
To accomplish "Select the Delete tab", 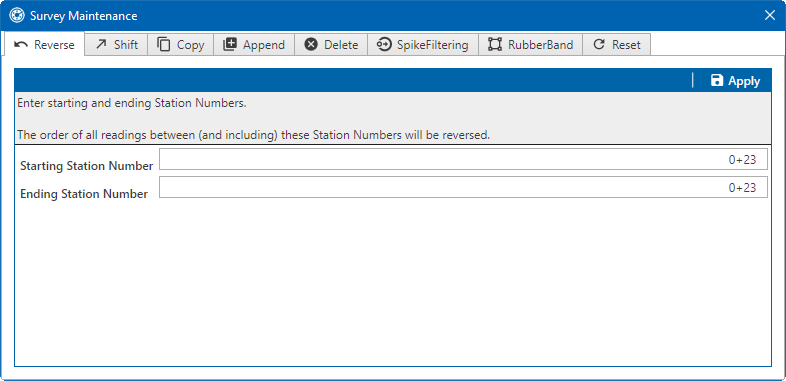I will [x=331, y=45].
